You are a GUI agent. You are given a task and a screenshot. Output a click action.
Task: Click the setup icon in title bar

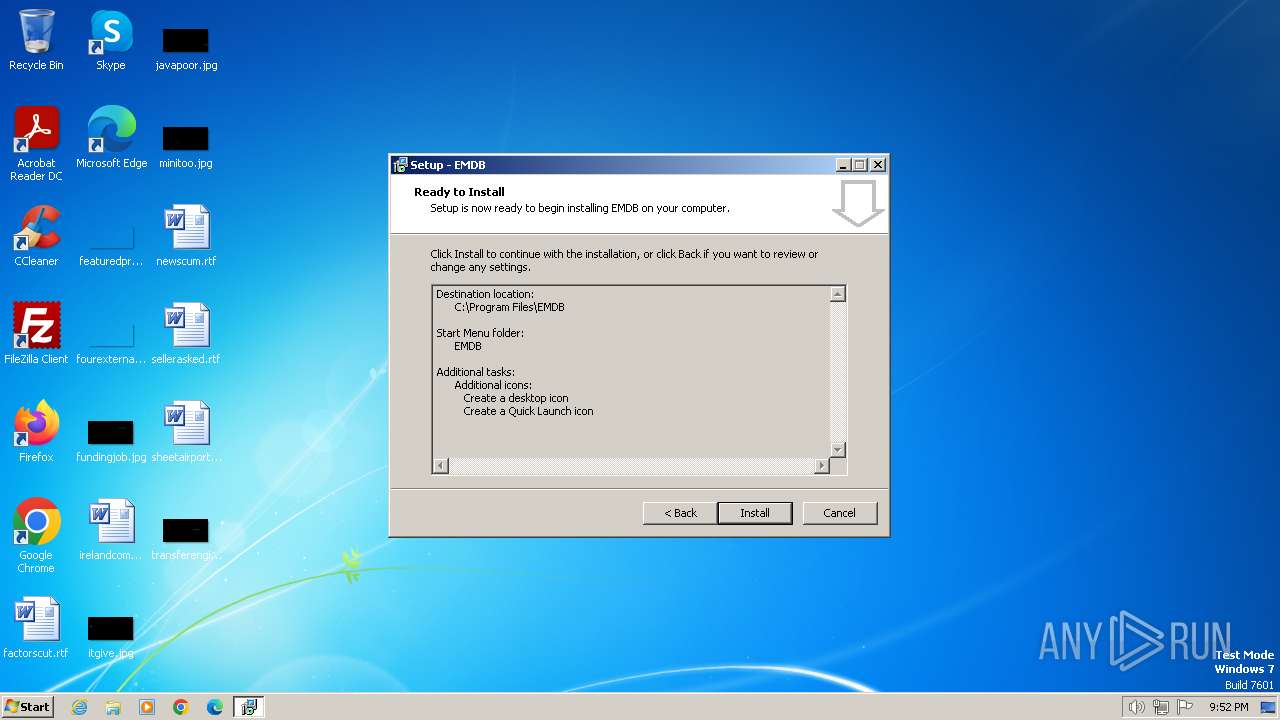[400, 165]
